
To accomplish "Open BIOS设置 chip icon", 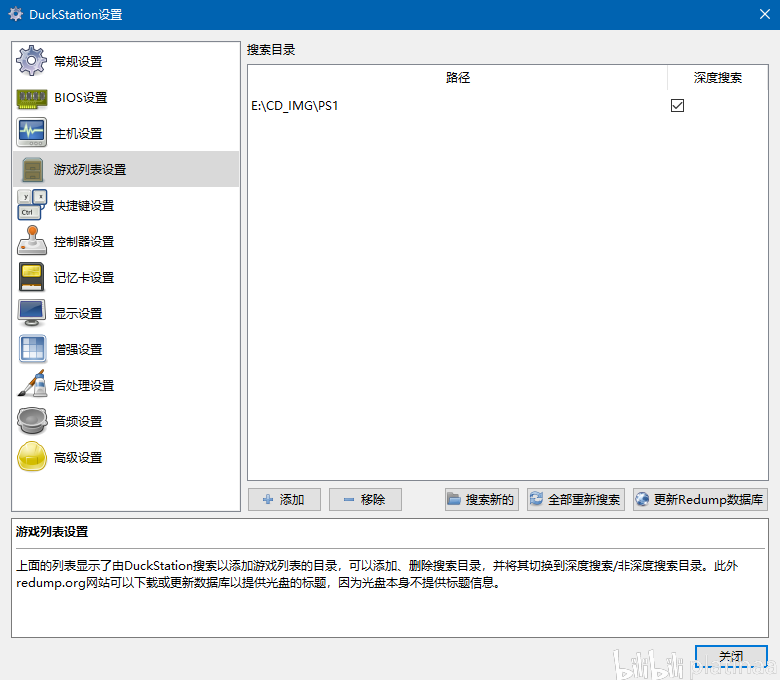I will [31, 97].
